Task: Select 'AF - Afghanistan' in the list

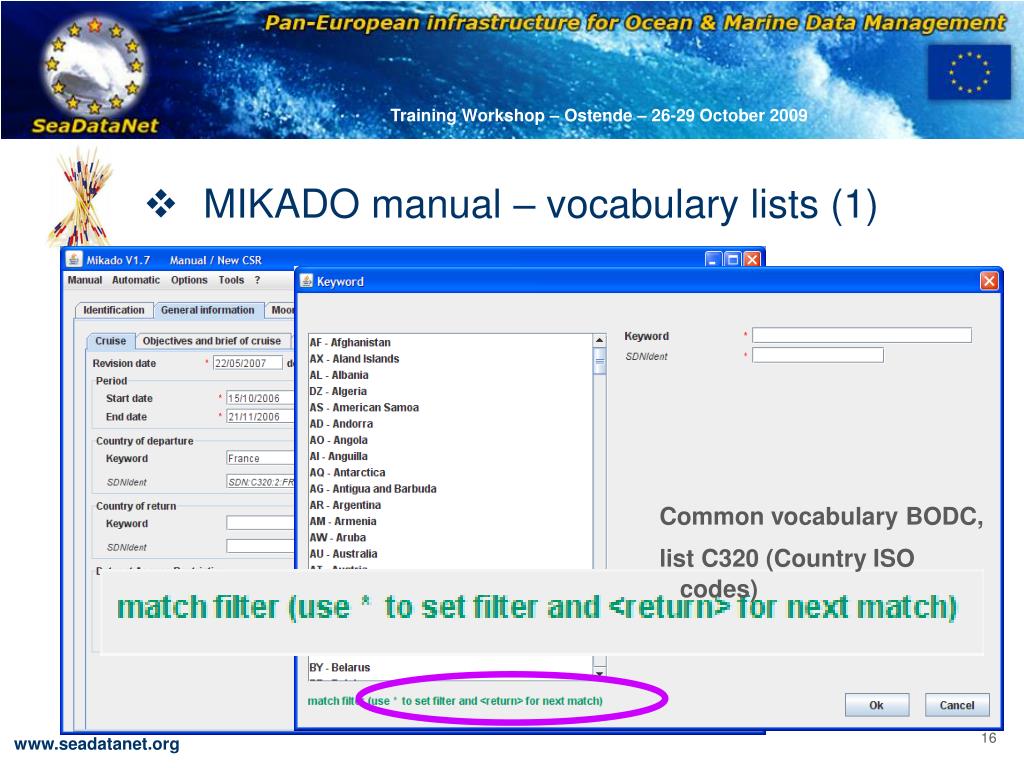Action: coord(451,342)
